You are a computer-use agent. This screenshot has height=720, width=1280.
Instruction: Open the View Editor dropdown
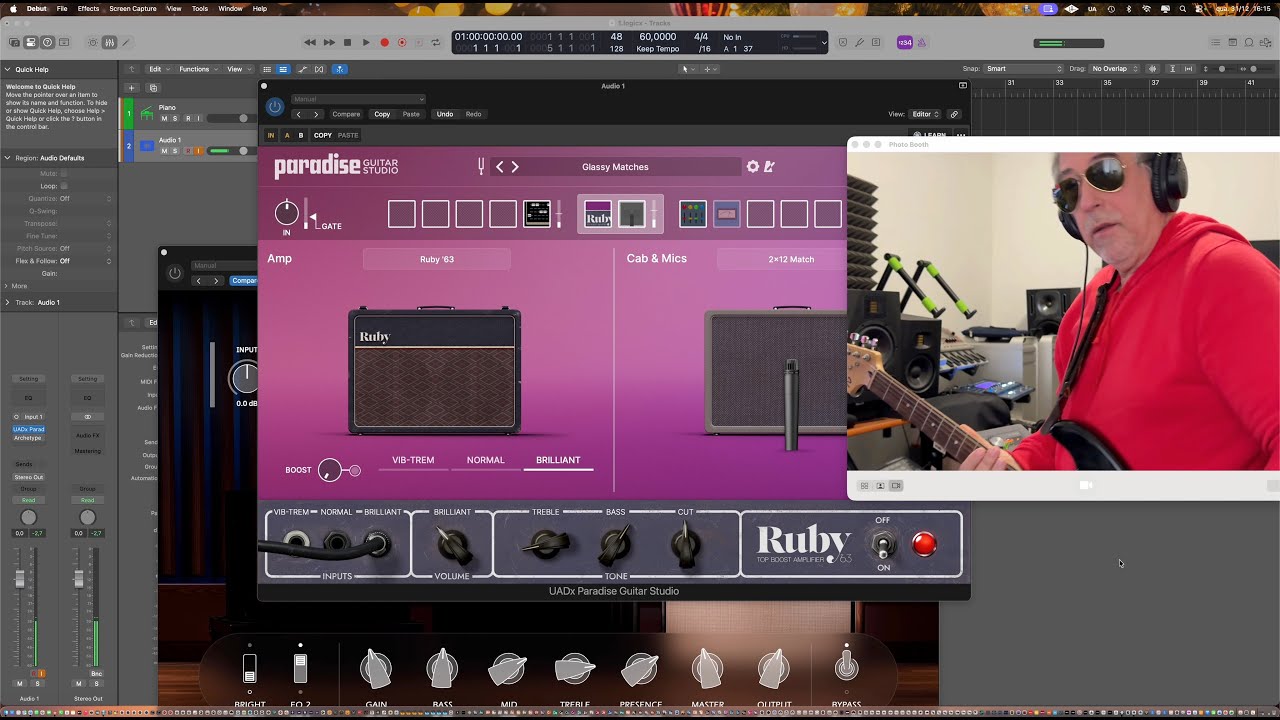(926, 114)
